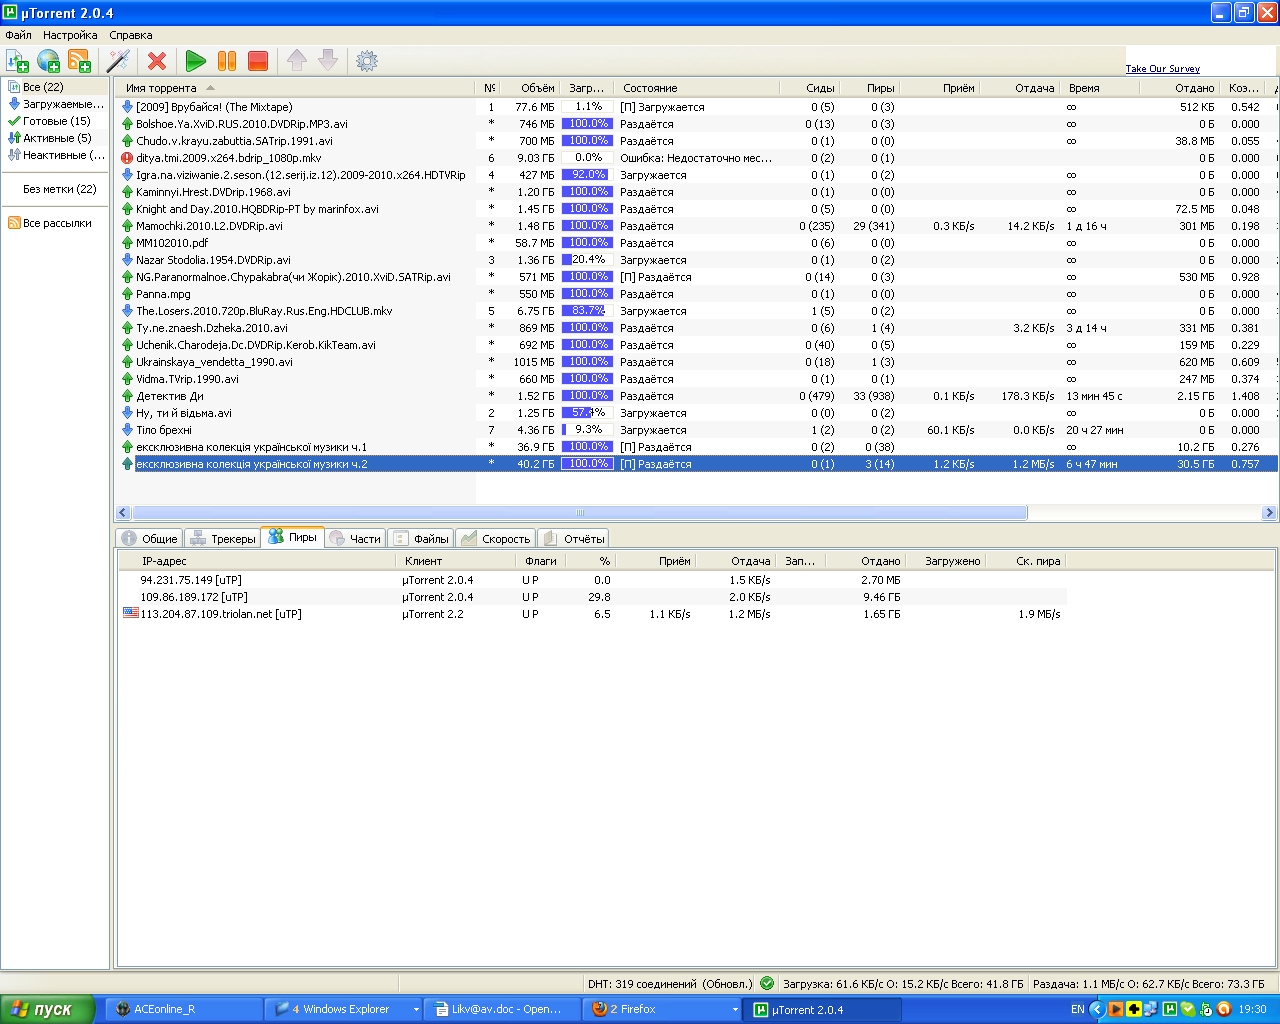Click red error icon of ditya.tmi torrent
This screenshot has width=1280, height=1024.
click(127, 158)
